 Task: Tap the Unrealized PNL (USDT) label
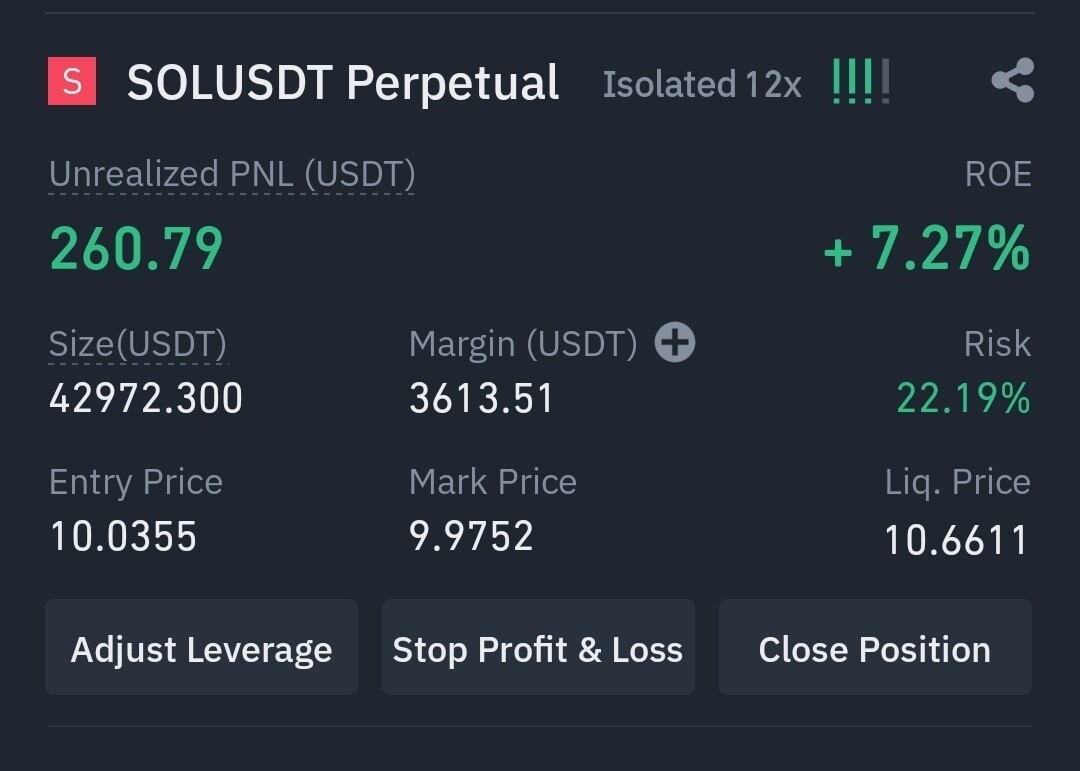(x=232, y=174)
